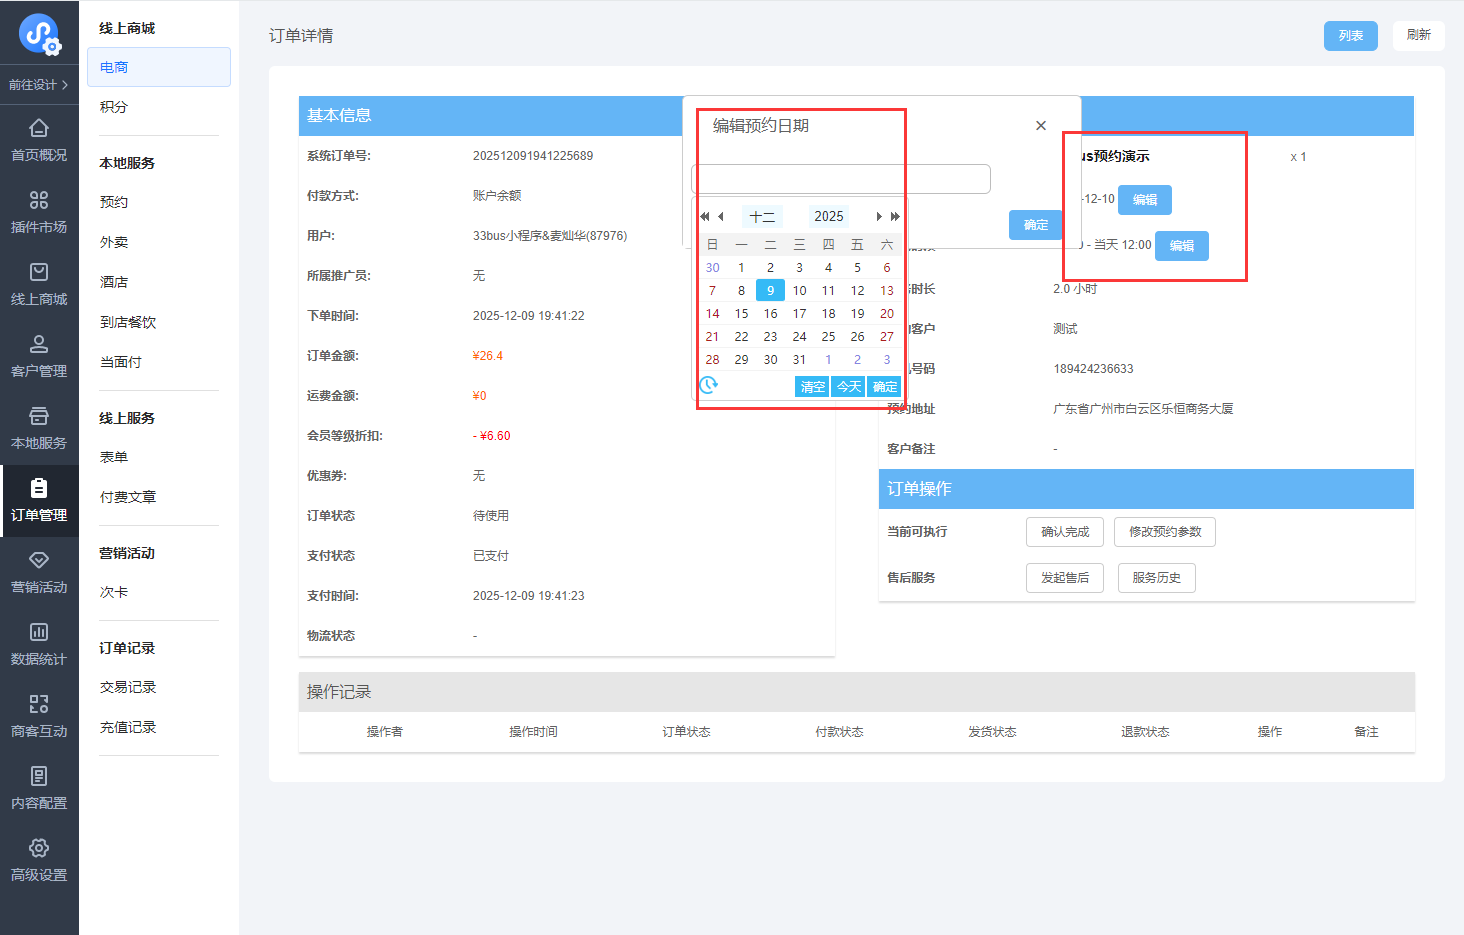
Task: Click the 今天 button in date picker
Action: pyautogui.click(x=849, y=386)
